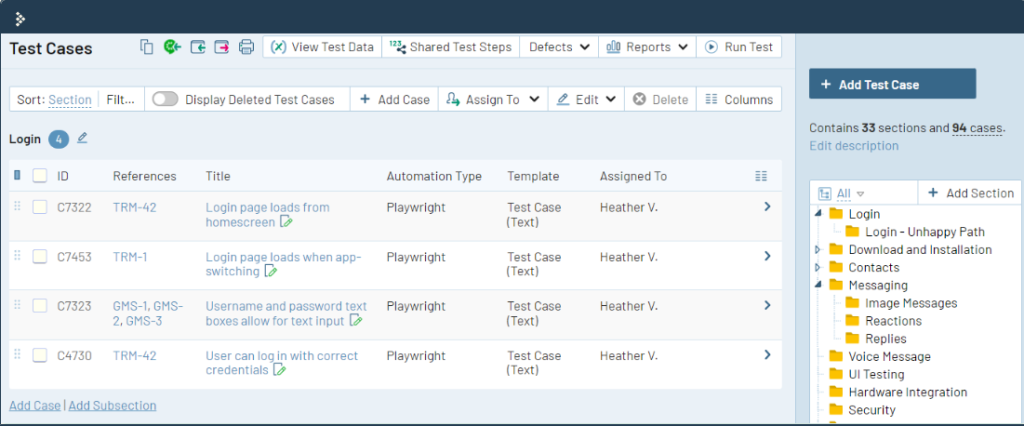Click drag handle of row C7323
The width and height of the screenshot is (1024, 426).
pyautogui.click(x=18, y=305)
